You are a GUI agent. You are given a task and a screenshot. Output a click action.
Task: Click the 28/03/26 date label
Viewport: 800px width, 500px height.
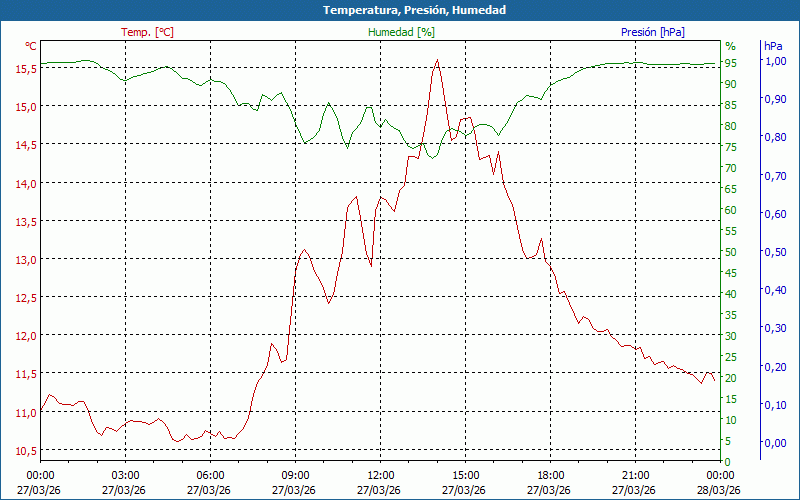click(x=720, y=490)
